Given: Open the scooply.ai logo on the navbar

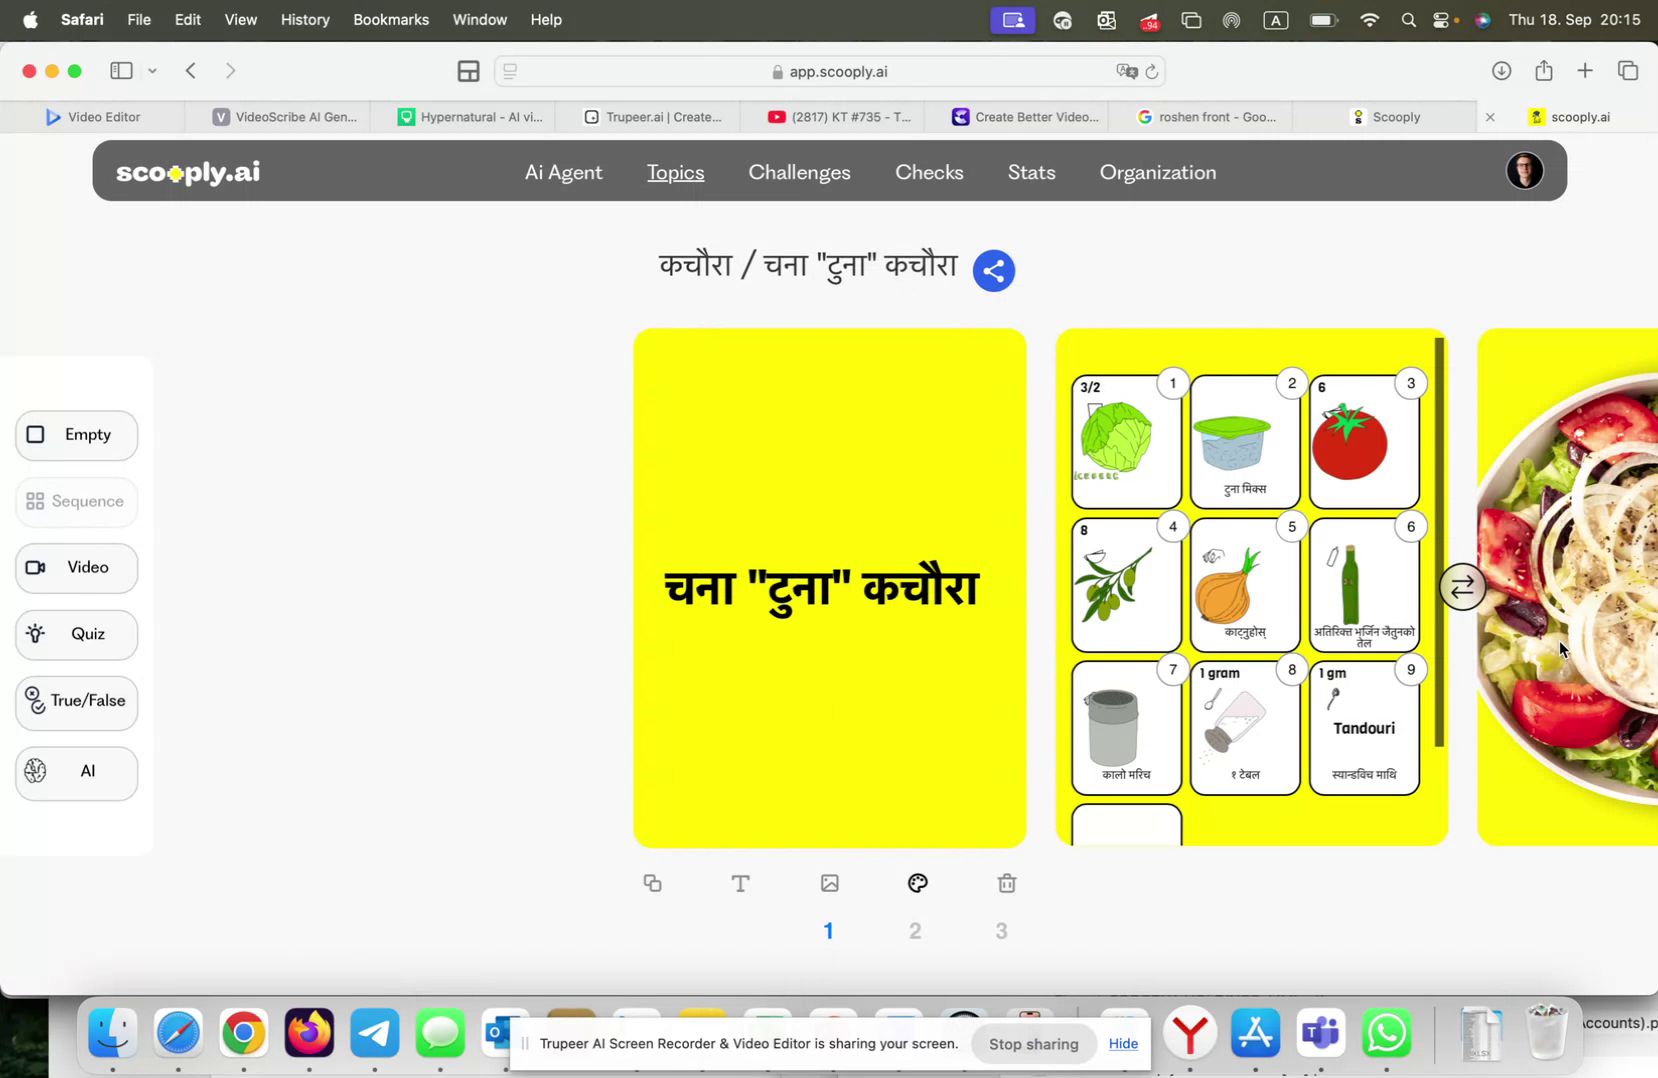Looking at the screenshot, I should (186, 171).
